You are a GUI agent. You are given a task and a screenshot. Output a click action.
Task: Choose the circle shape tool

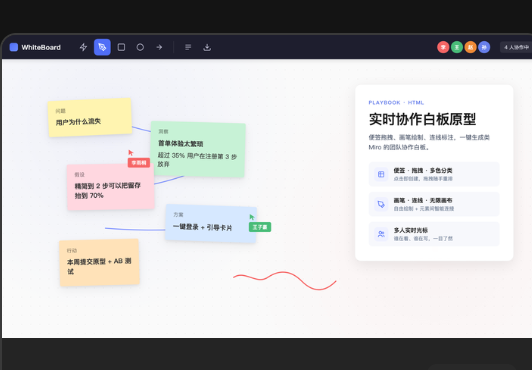tap(140, 47)
